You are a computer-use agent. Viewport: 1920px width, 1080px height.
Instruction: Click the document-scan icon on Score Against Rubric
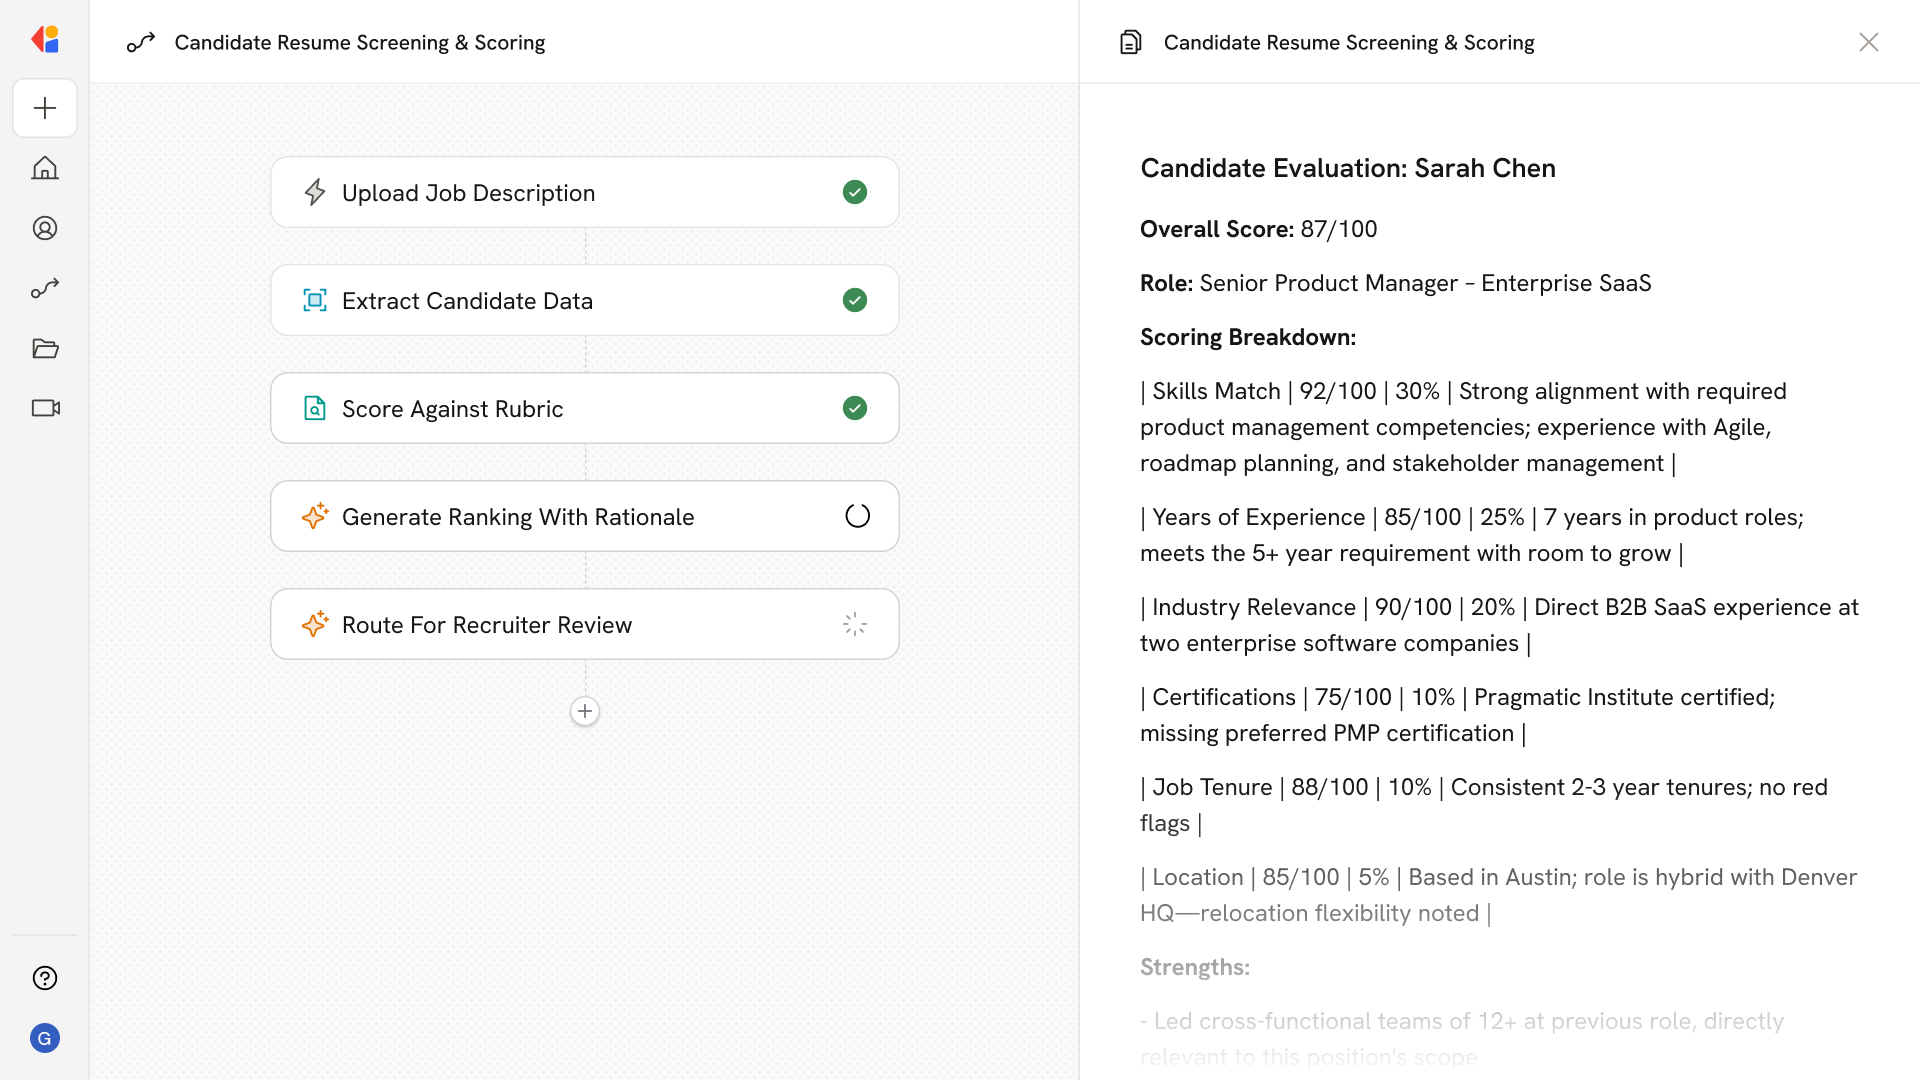point(315,408)
